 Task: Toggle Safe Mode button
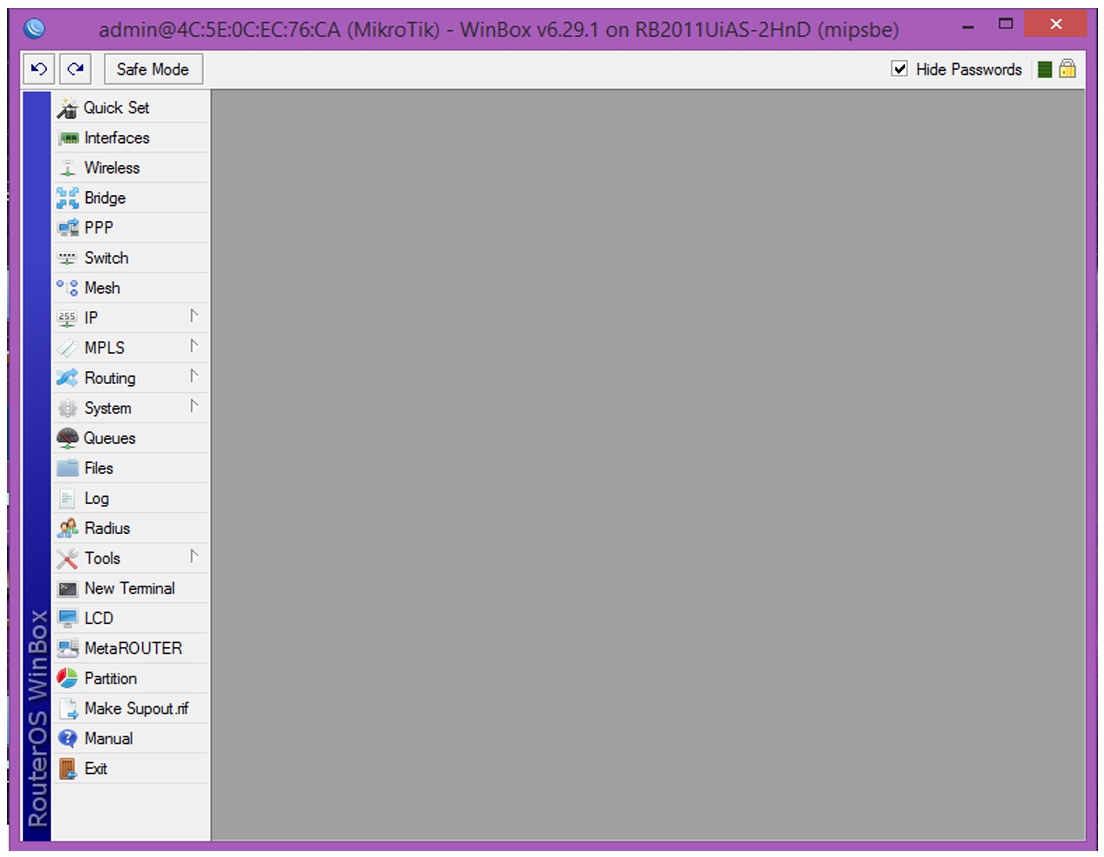point(153,69)
